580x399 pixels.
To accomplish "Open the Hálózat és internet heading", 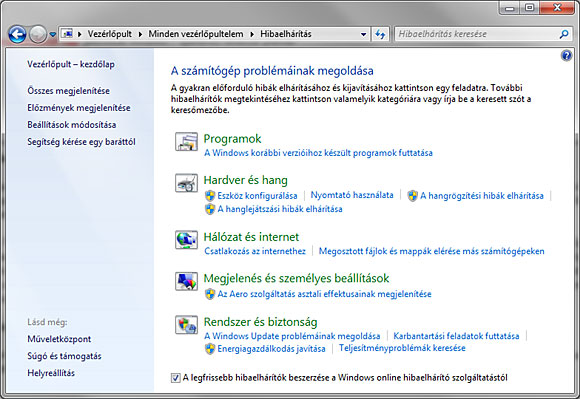I will [x=251, y=237].
